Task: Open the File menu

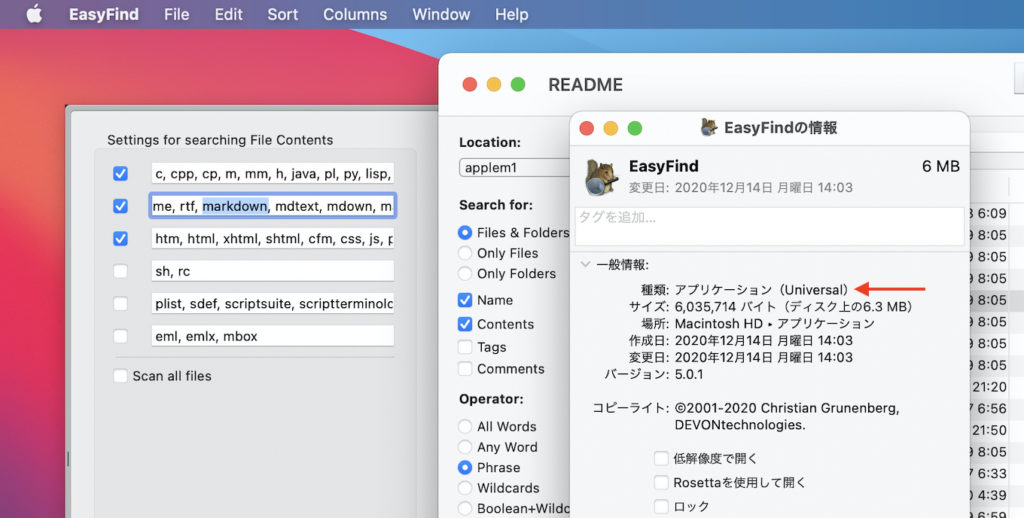Action: coord(176,14)
